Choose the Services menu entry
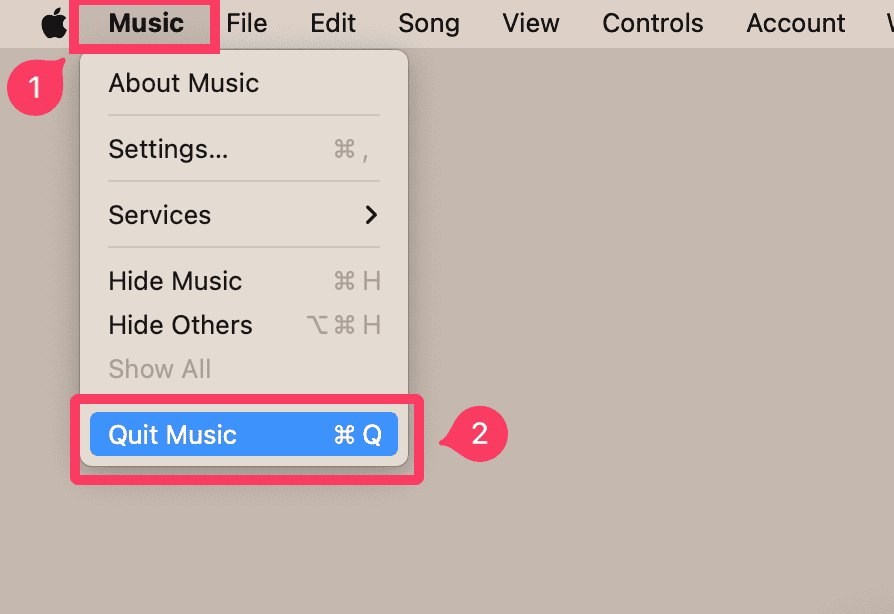894x614 pixels. 160,215
